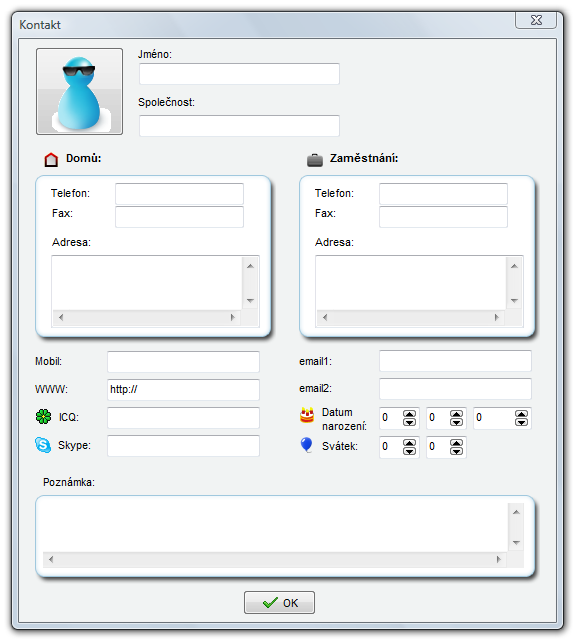Decrease the third Datum narození spinner value
Image resolution: width=574 pixels, height=639 pixels.
tap(521, 422)
